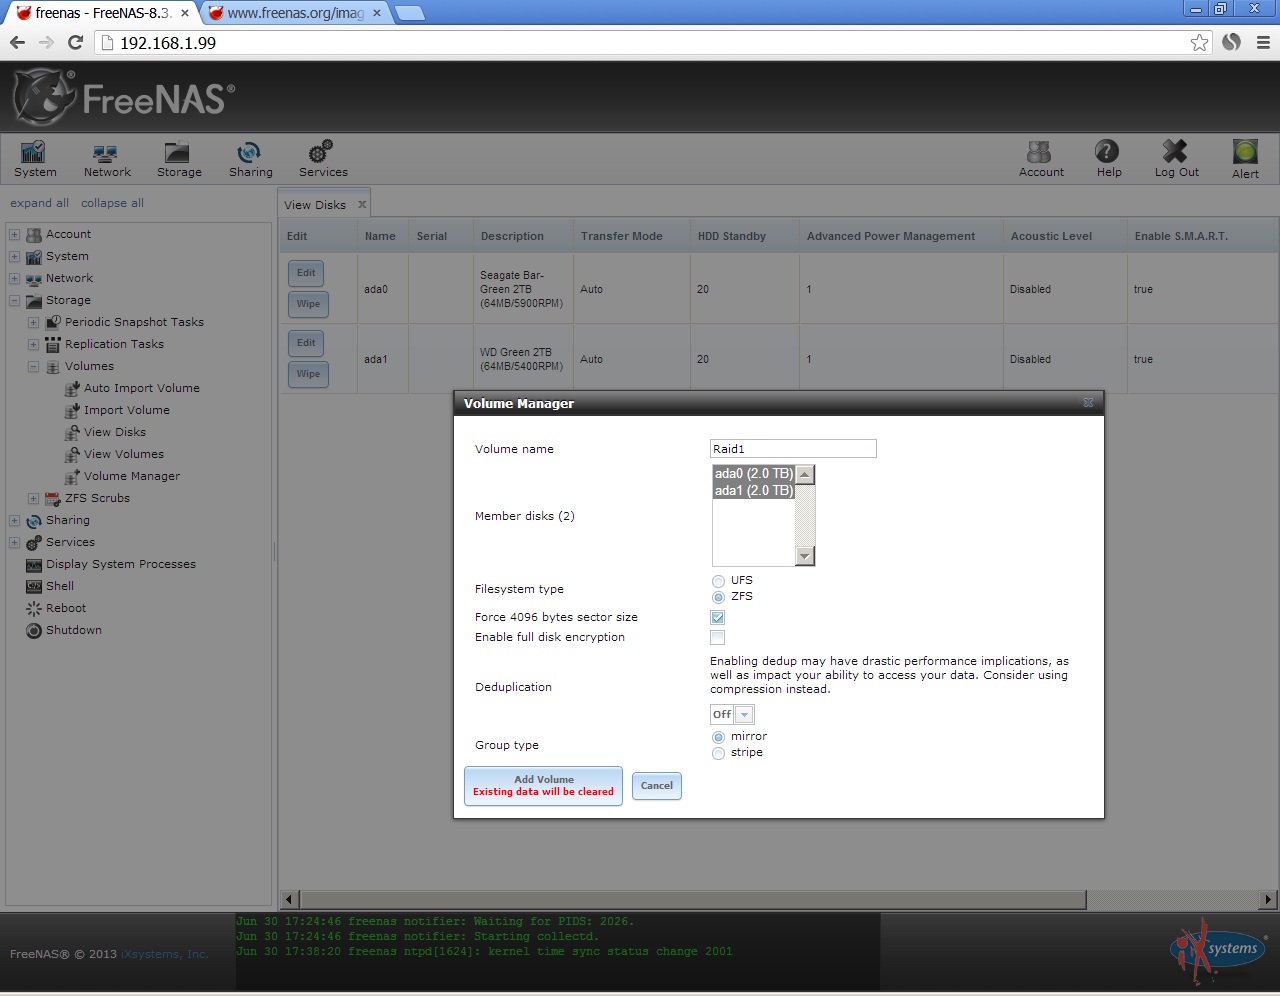Expand Replication Tasks node
The image size is (1280, 996).
(x=33, y=344)
